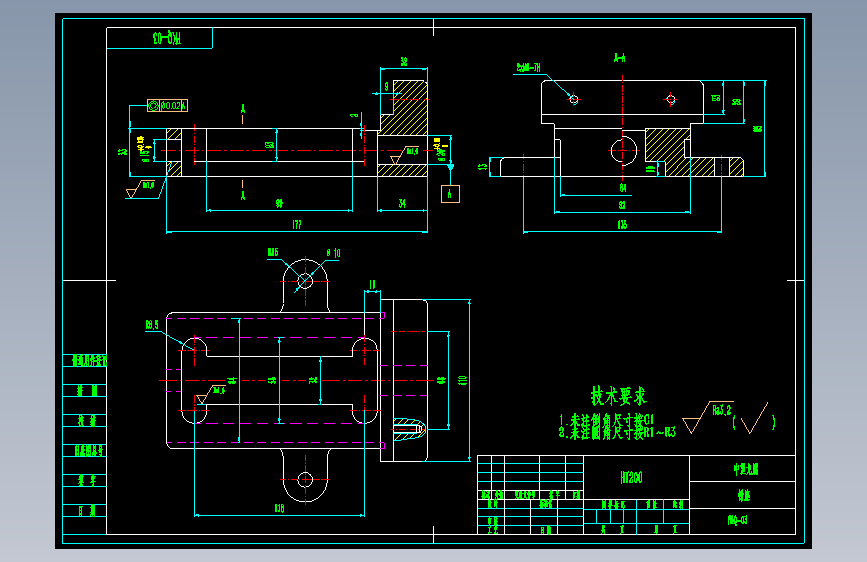Click the R9.5 radius leader label
Screen dimensions: 867x562
(152, 325)
